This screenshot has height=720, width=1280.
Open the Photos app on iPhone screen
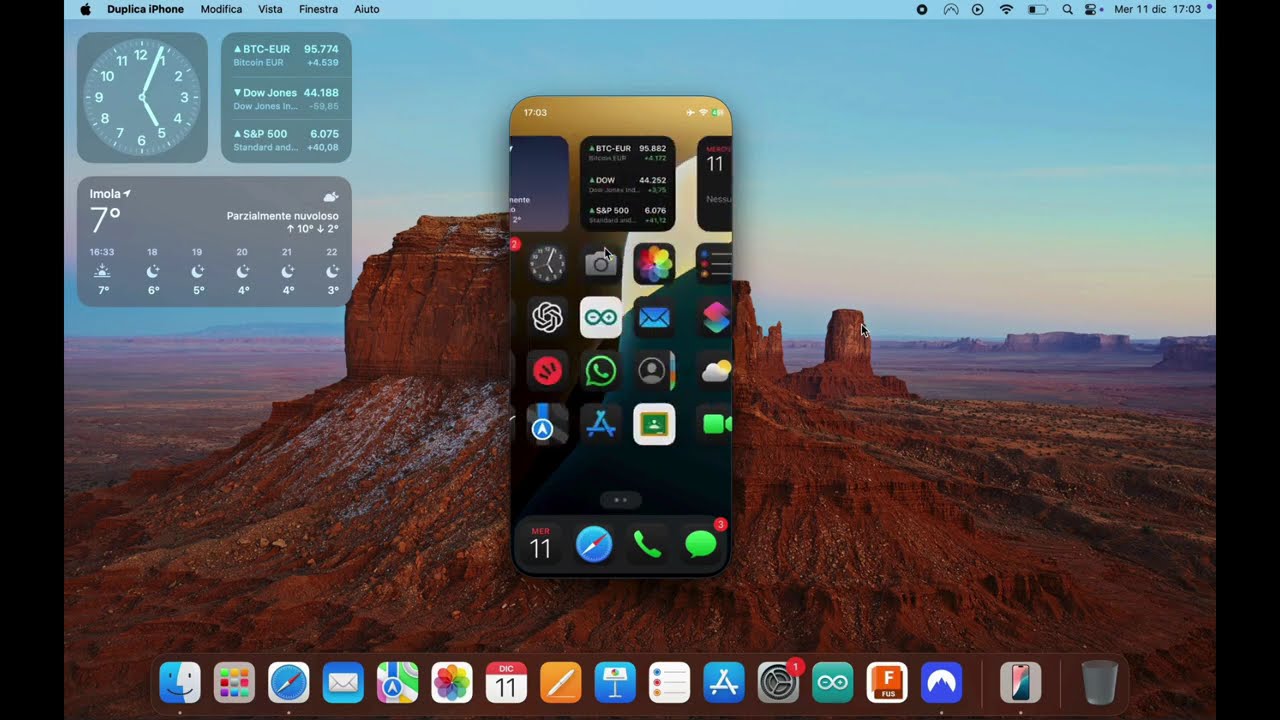(654, 264)
